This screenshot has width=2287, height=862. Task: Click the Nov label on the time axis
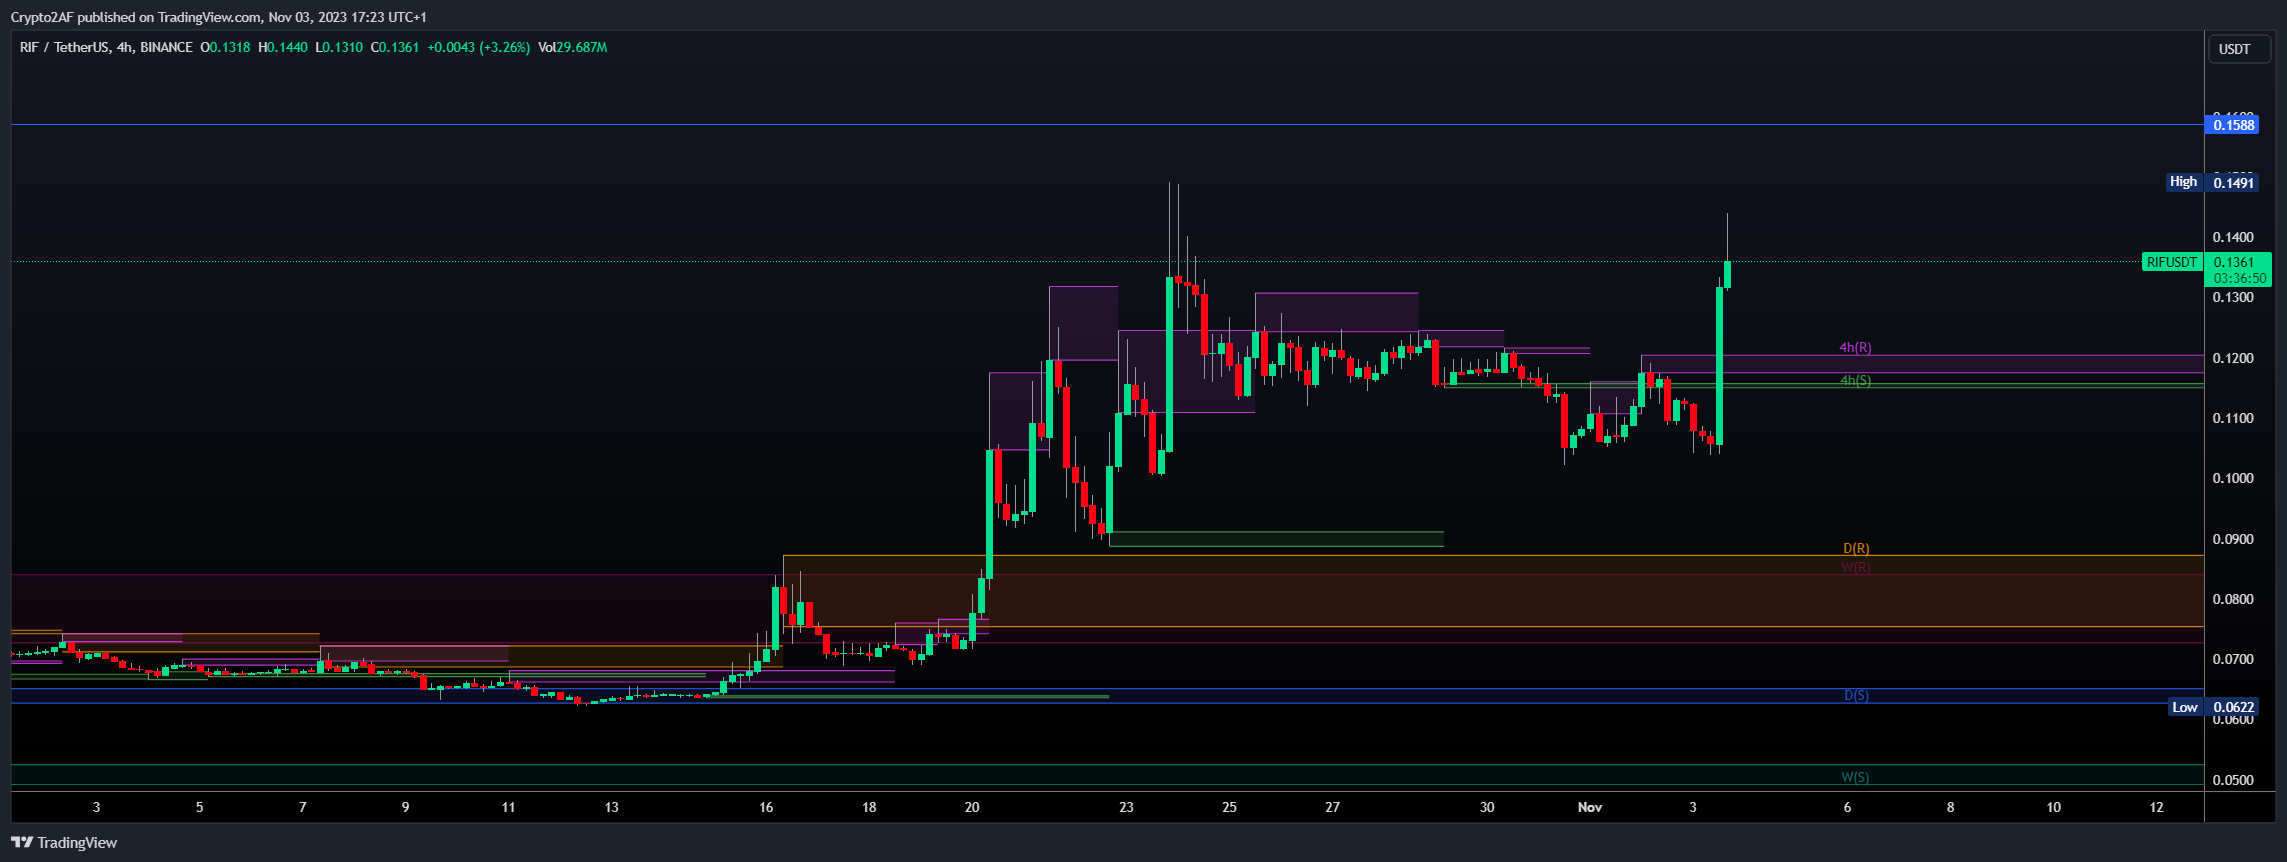point(1590,807)
